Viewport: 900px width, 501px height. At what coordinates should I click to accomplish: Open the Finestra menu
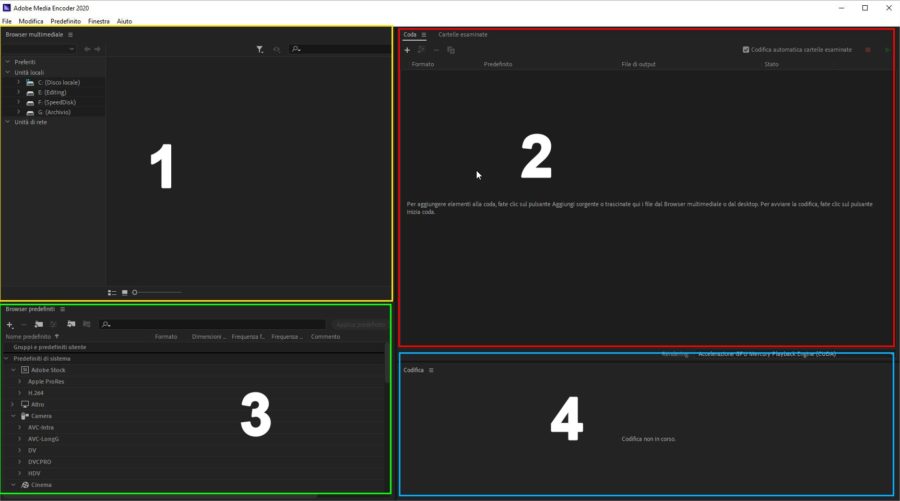point(99,21)
